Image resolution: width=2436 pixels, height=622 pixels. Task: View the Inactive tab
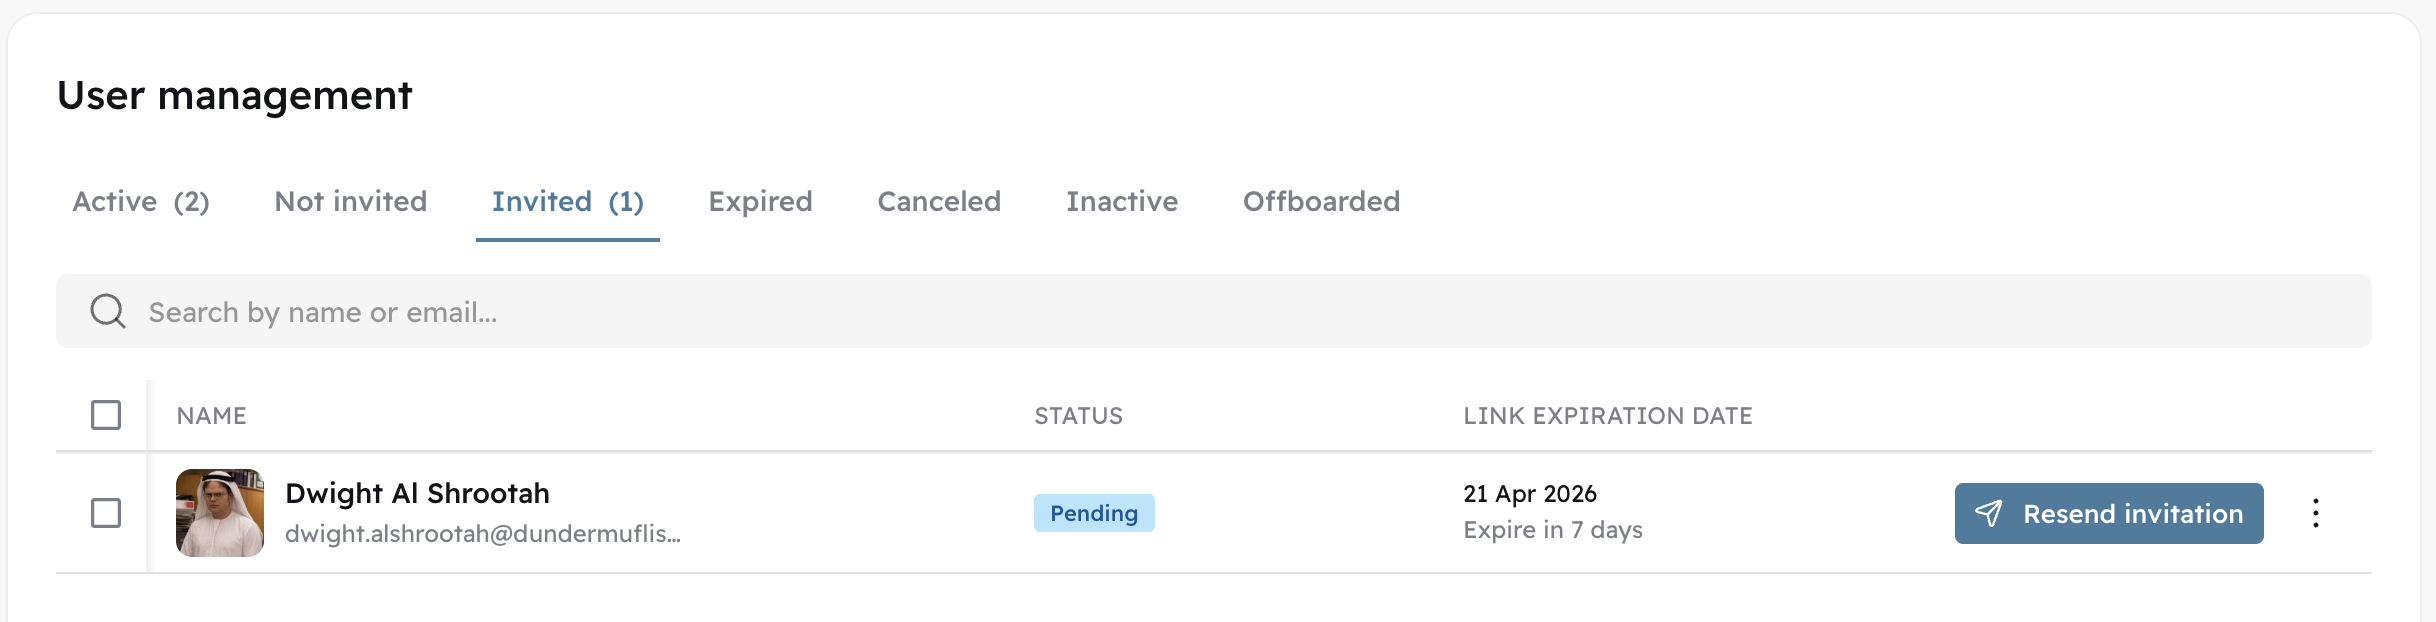(1122, 202)
